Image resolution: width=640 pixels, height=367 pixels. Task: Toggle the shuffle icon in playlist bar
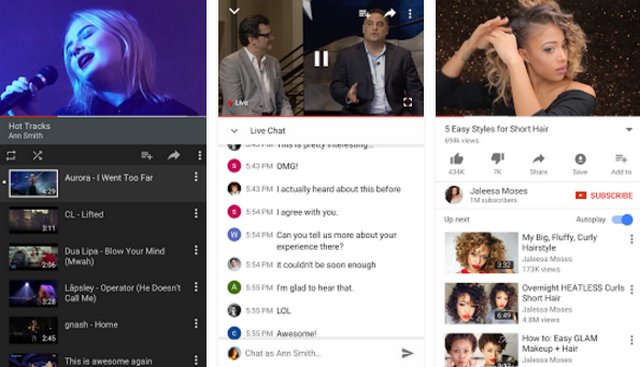point(38,155)
